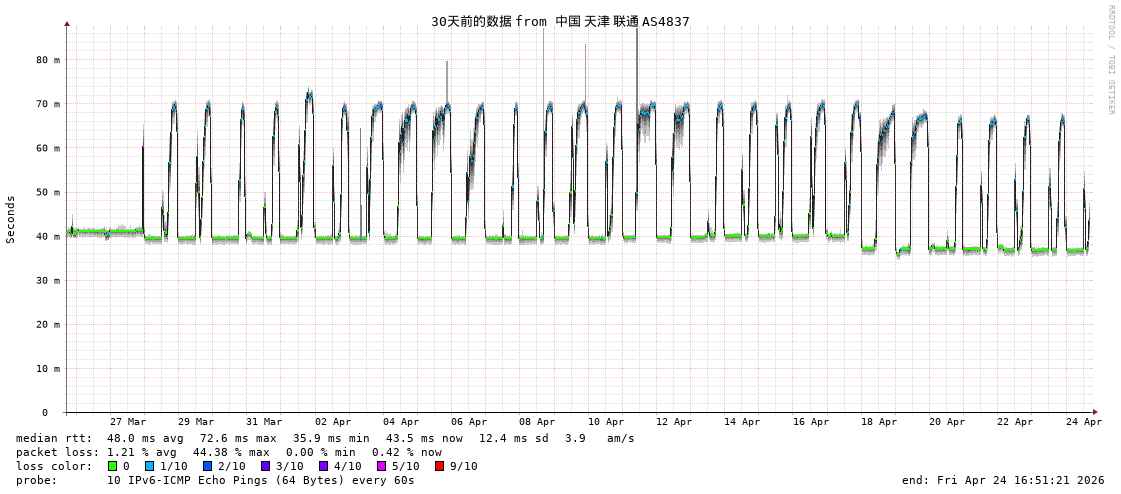The height and width of the screenshot is (494, 1121).
Task: Click the red 9/10 loss swatch
Action: [x=439, y=466]
